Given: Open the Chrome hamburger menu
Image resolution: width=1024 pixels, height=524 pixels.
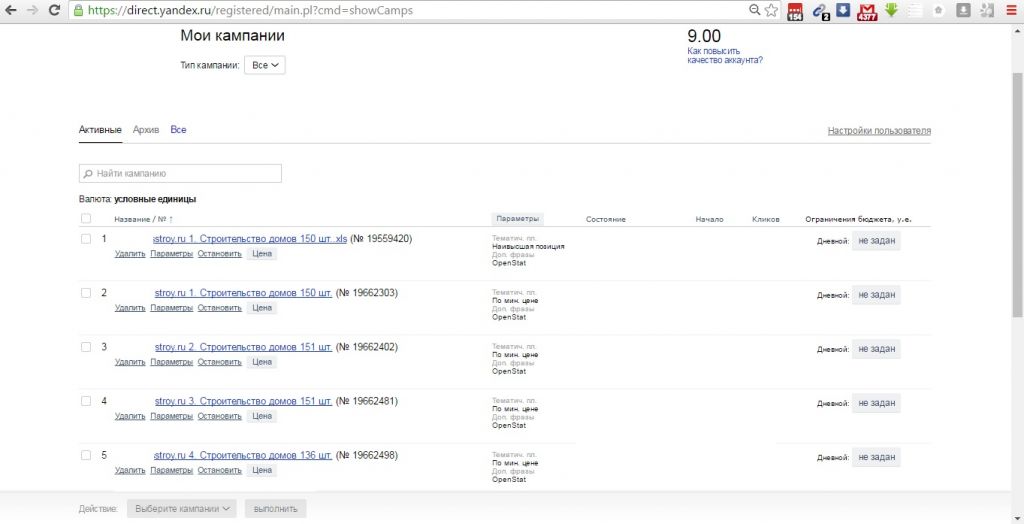Looking at the screenshot, I should [x=1010, y=10].
